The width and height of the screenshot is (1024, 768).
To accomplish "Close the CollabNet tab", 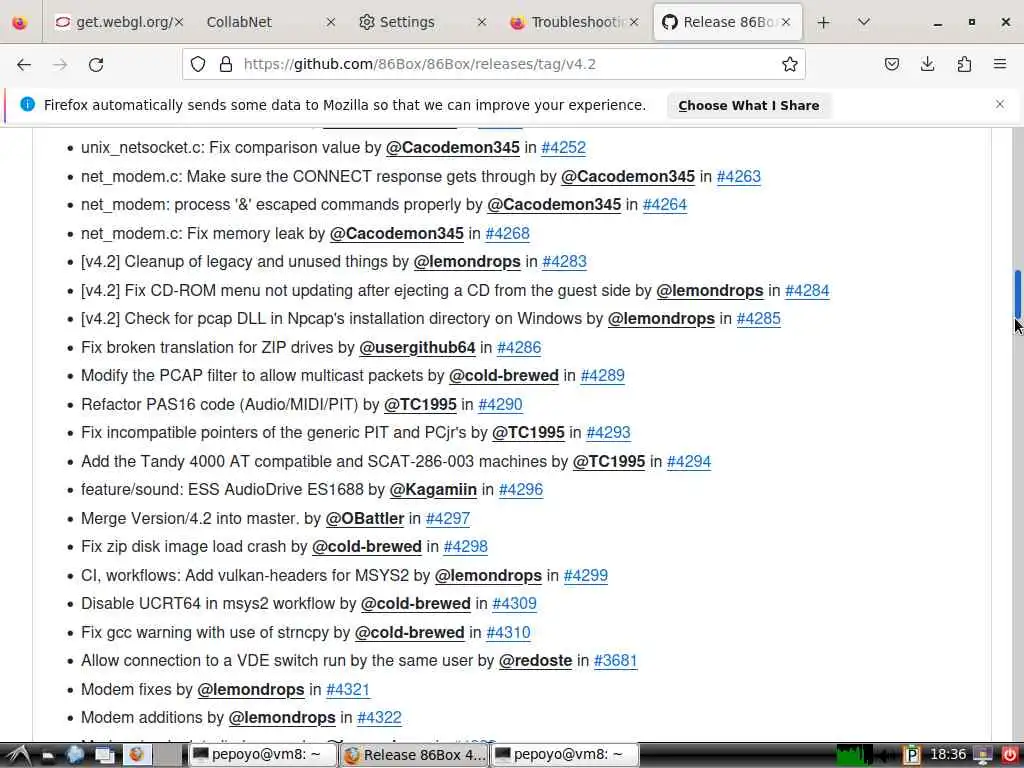I will 330,22.
